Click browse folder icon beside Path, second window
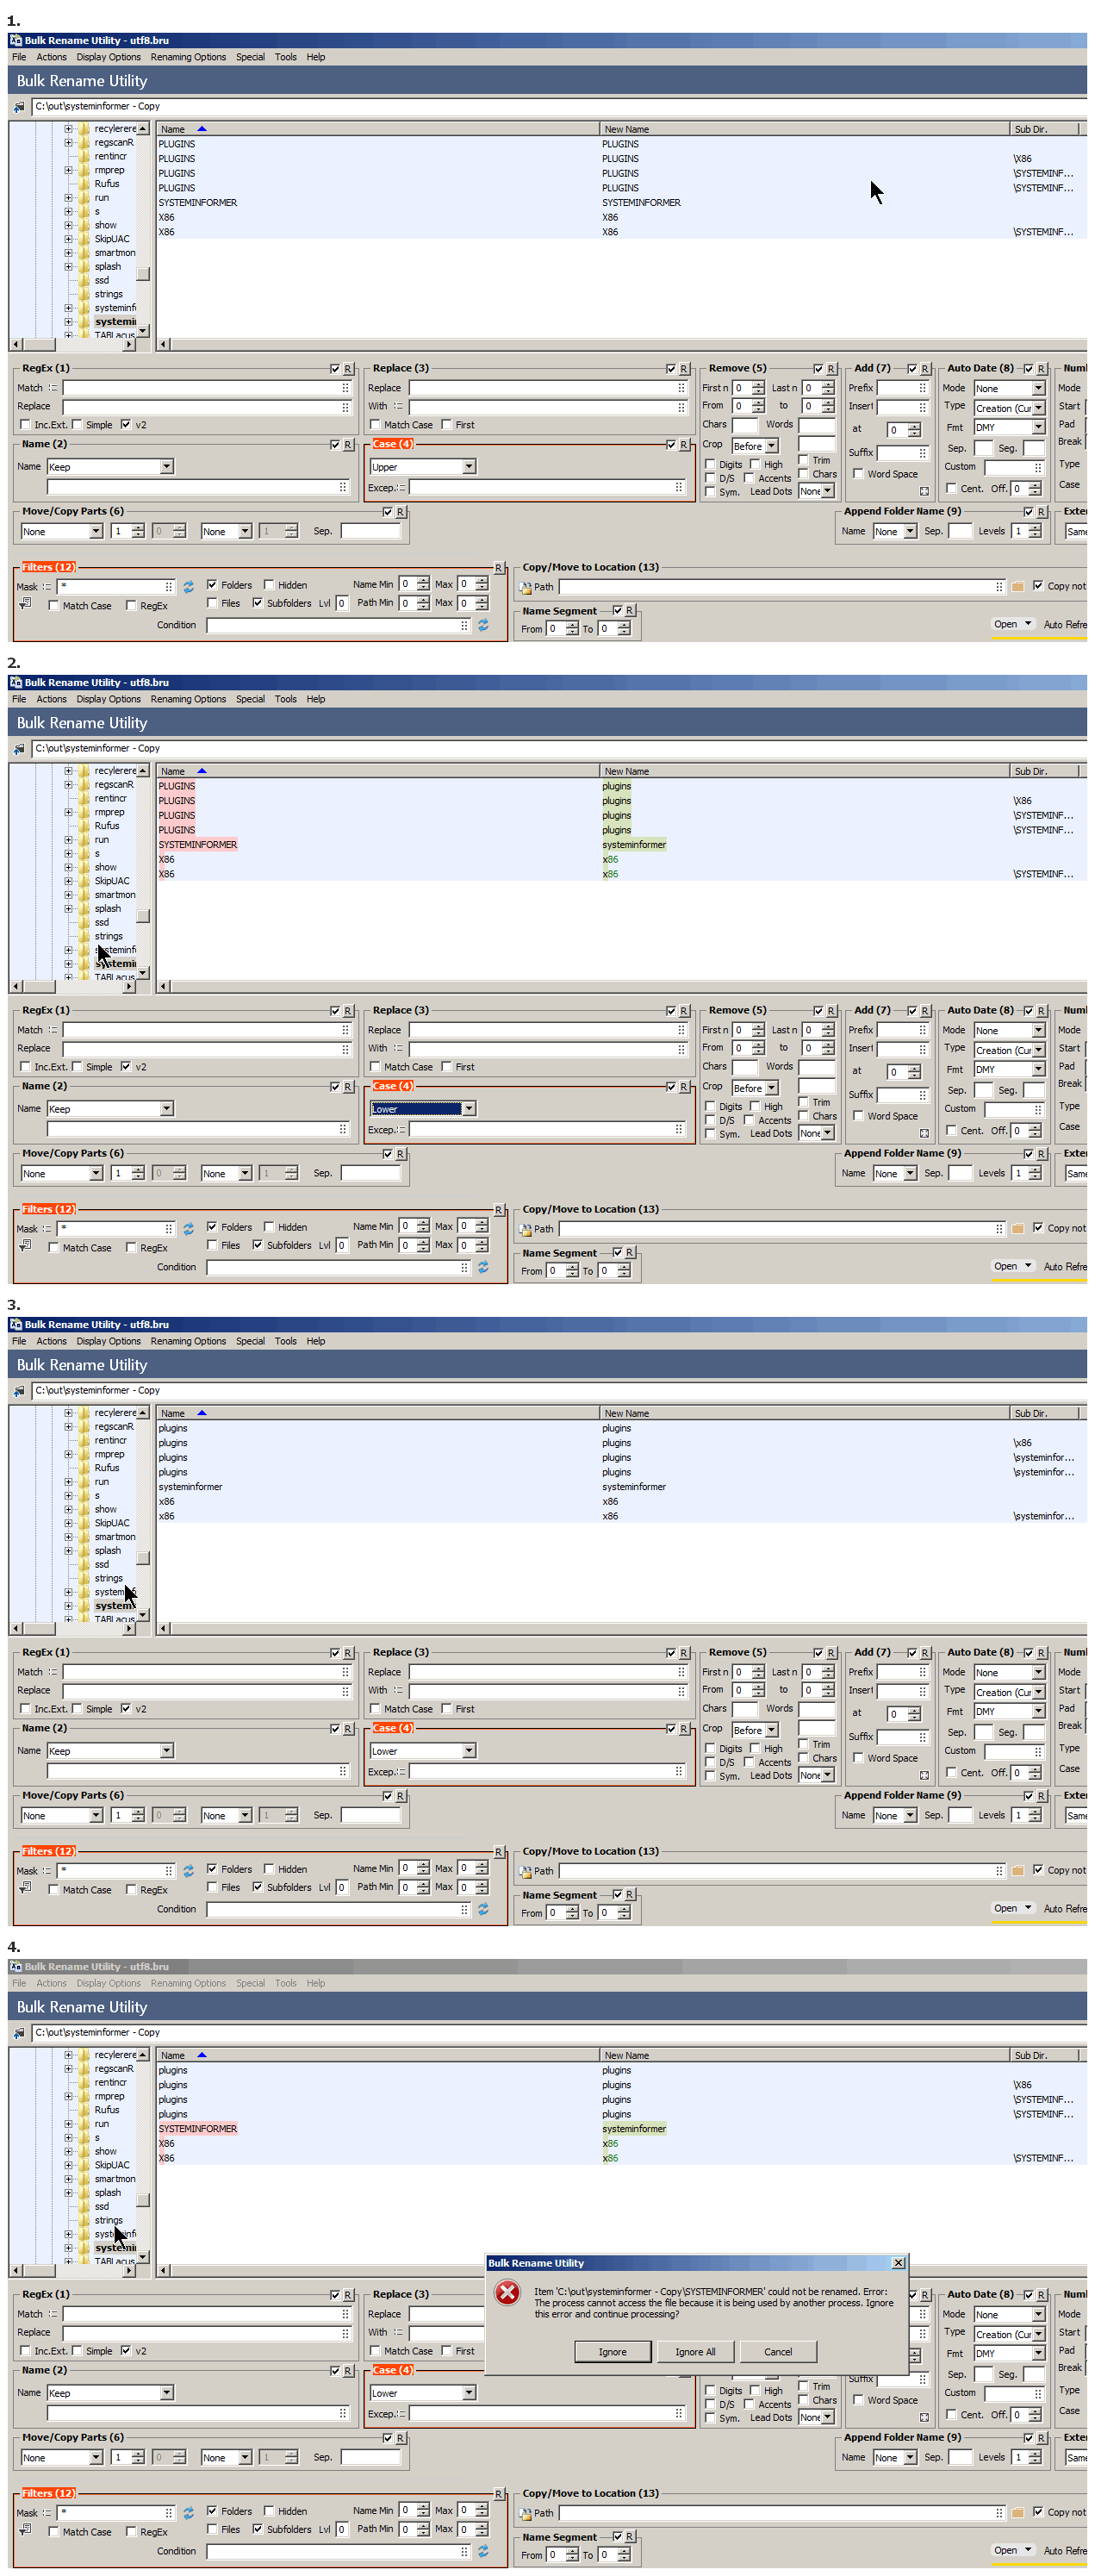 coord(1017,1229)
